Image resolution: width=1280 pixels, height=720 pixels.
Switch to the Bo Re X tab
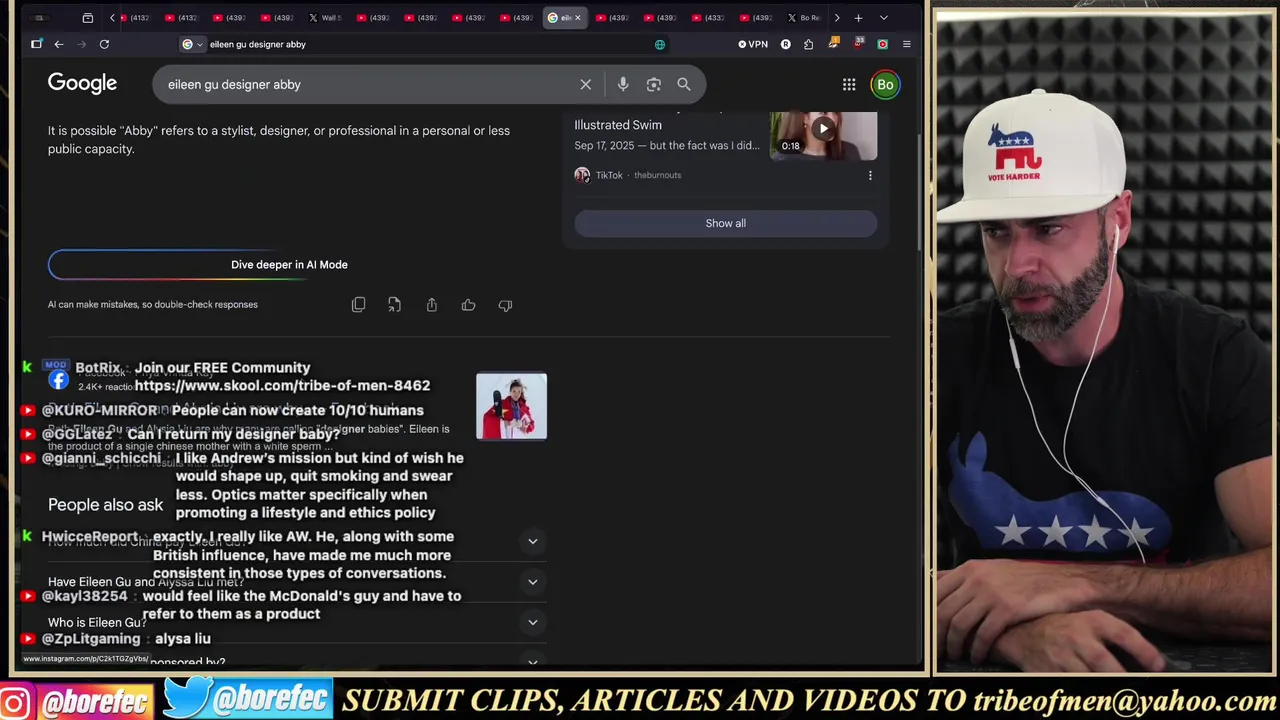click(804, 18)
